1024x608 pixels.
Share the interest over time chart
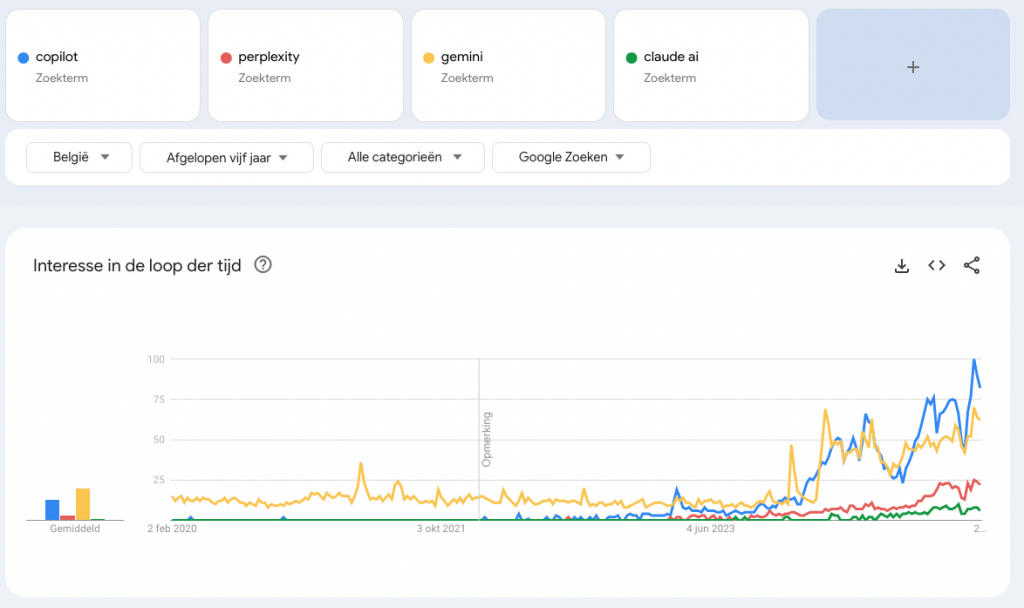tap(971, 265)
